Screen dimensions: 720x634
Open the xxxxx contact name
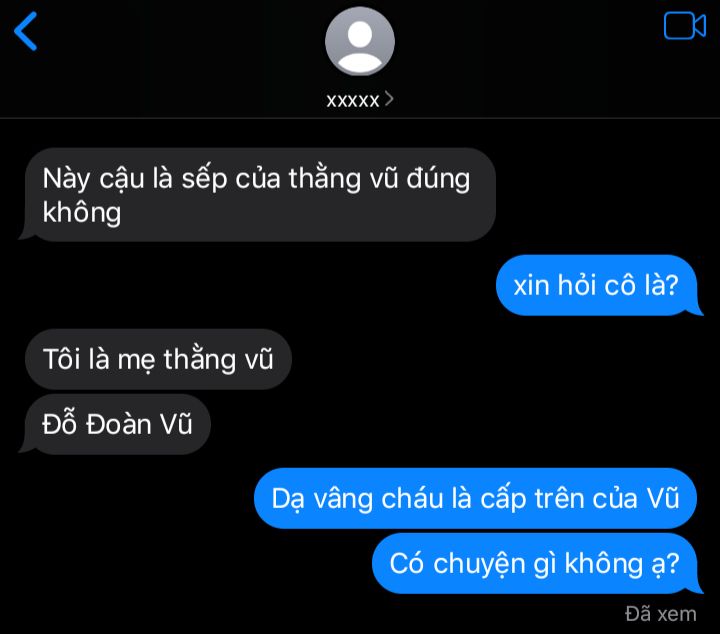coord(353,100)
